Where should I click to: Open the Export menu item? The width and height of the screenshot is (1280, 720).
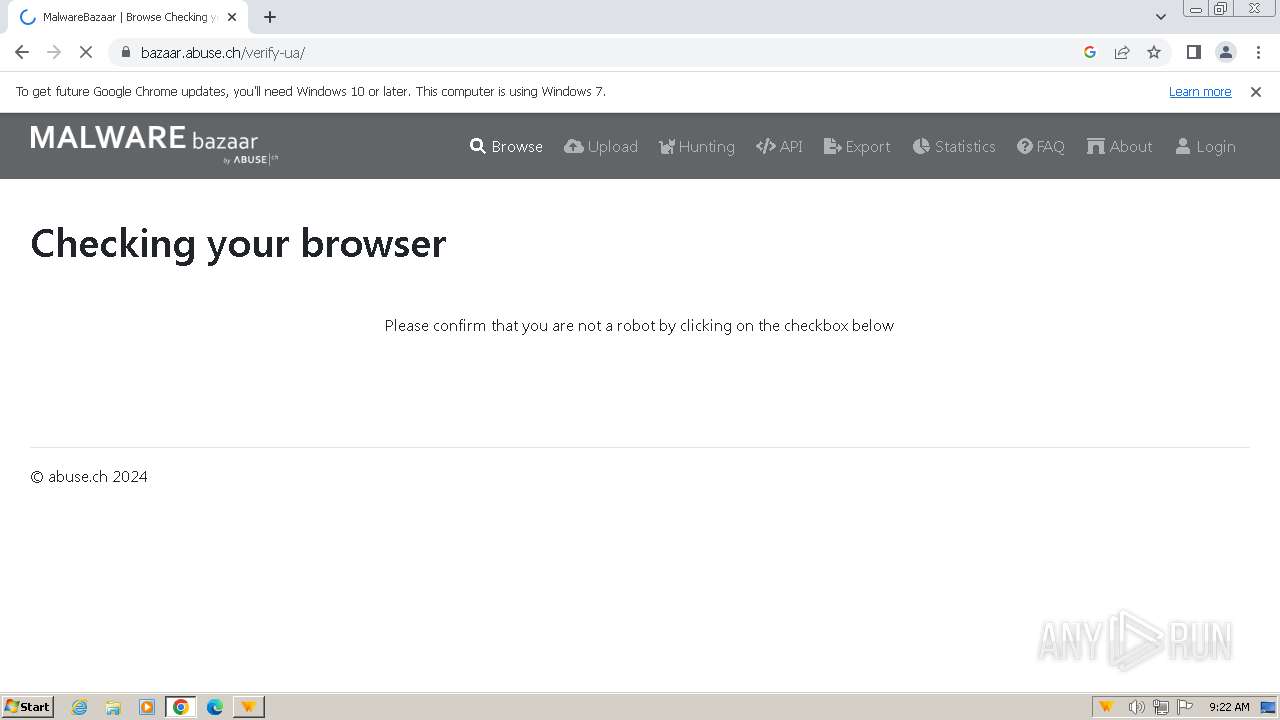pos(857,146)
